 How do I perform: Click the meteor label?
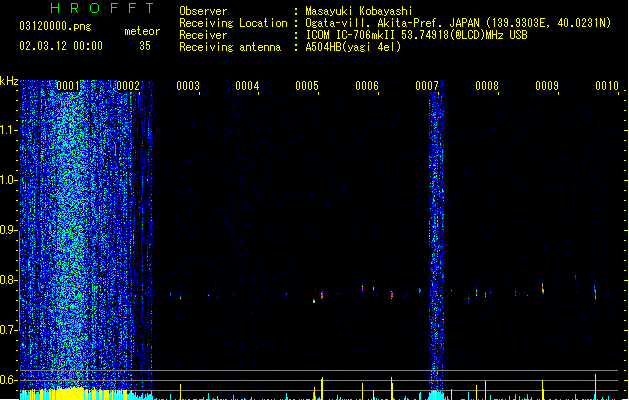click(142, 31)
